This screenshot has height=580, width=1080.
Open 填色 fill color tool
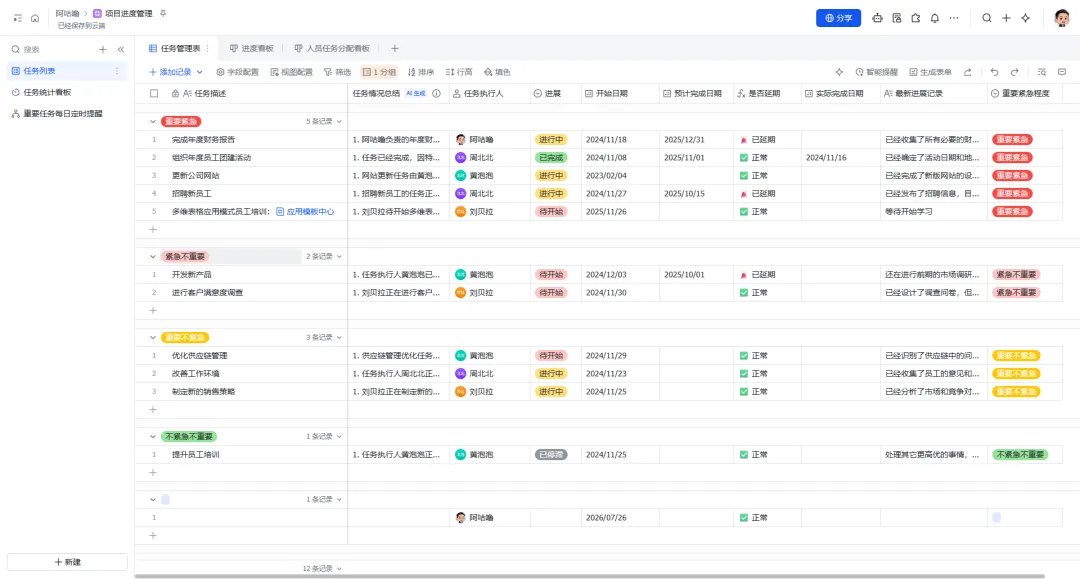pyautogui.click(x=497, y=72)
